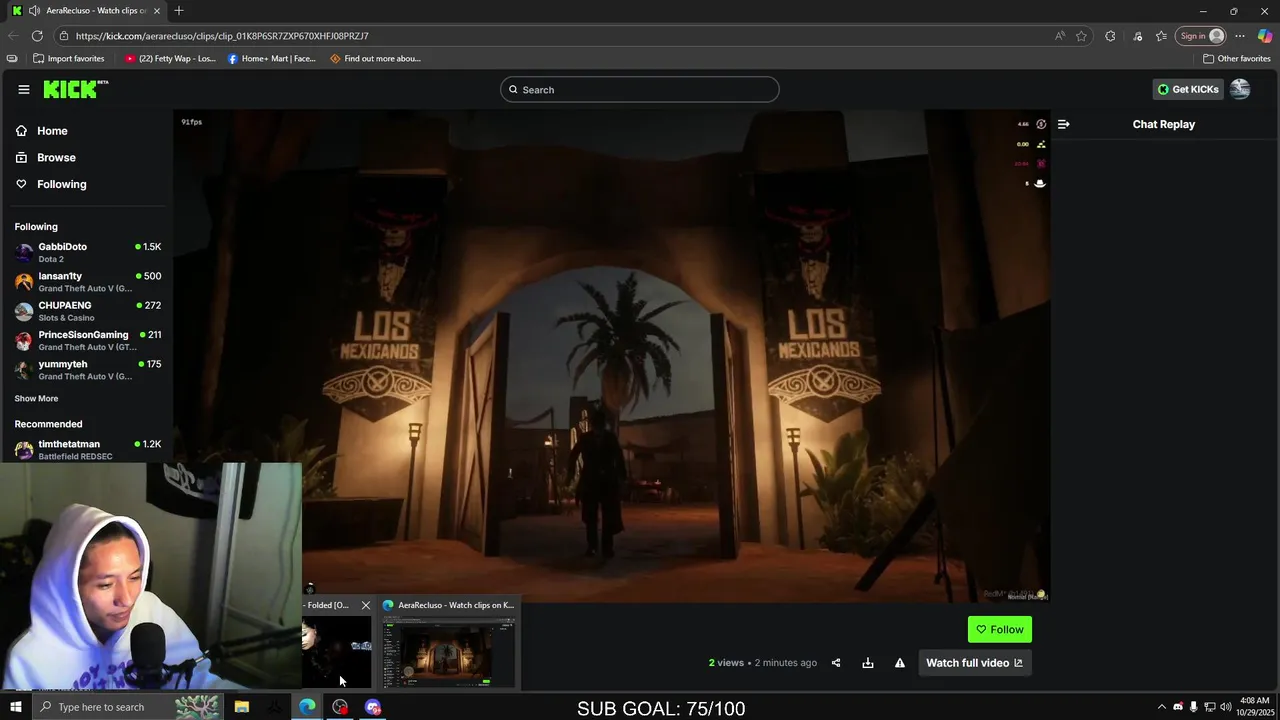
Task: Click the Kick search box
Action: click(639, 89)
